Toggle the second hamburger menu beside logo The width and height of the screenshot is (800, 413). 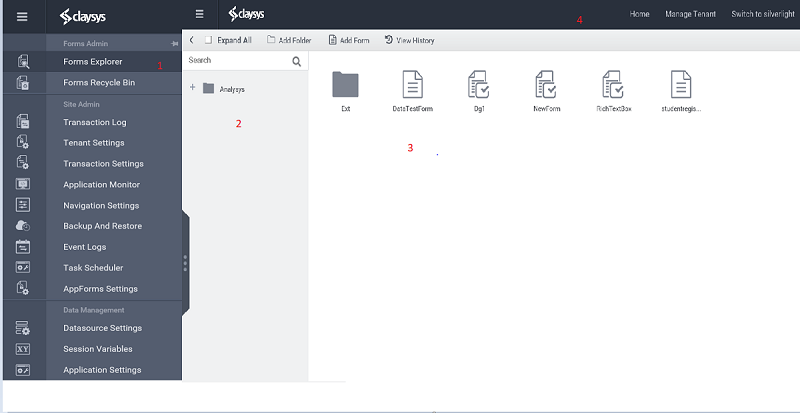coord(200,14)
